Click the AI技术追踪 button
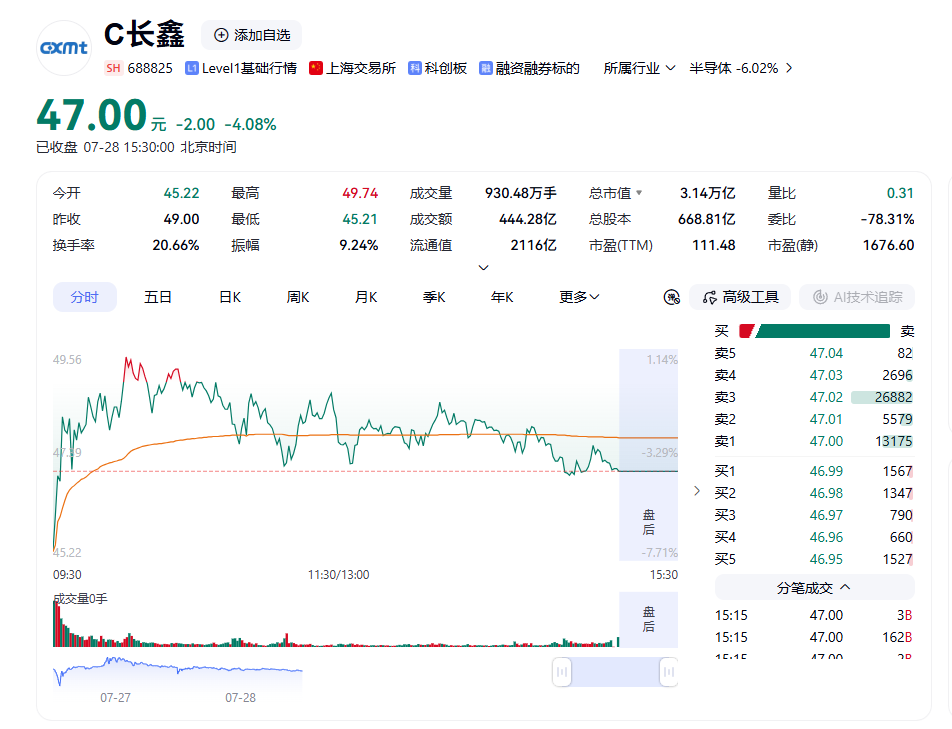The width and height of the screenshot is (952, 729). [857, 297]
